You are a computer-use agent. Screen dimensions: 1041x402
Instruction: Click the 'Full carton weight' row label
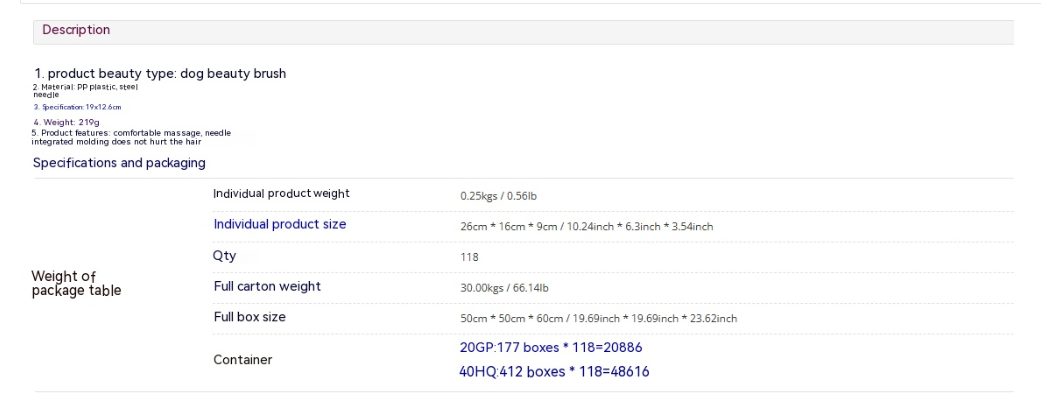pos(267,288)
